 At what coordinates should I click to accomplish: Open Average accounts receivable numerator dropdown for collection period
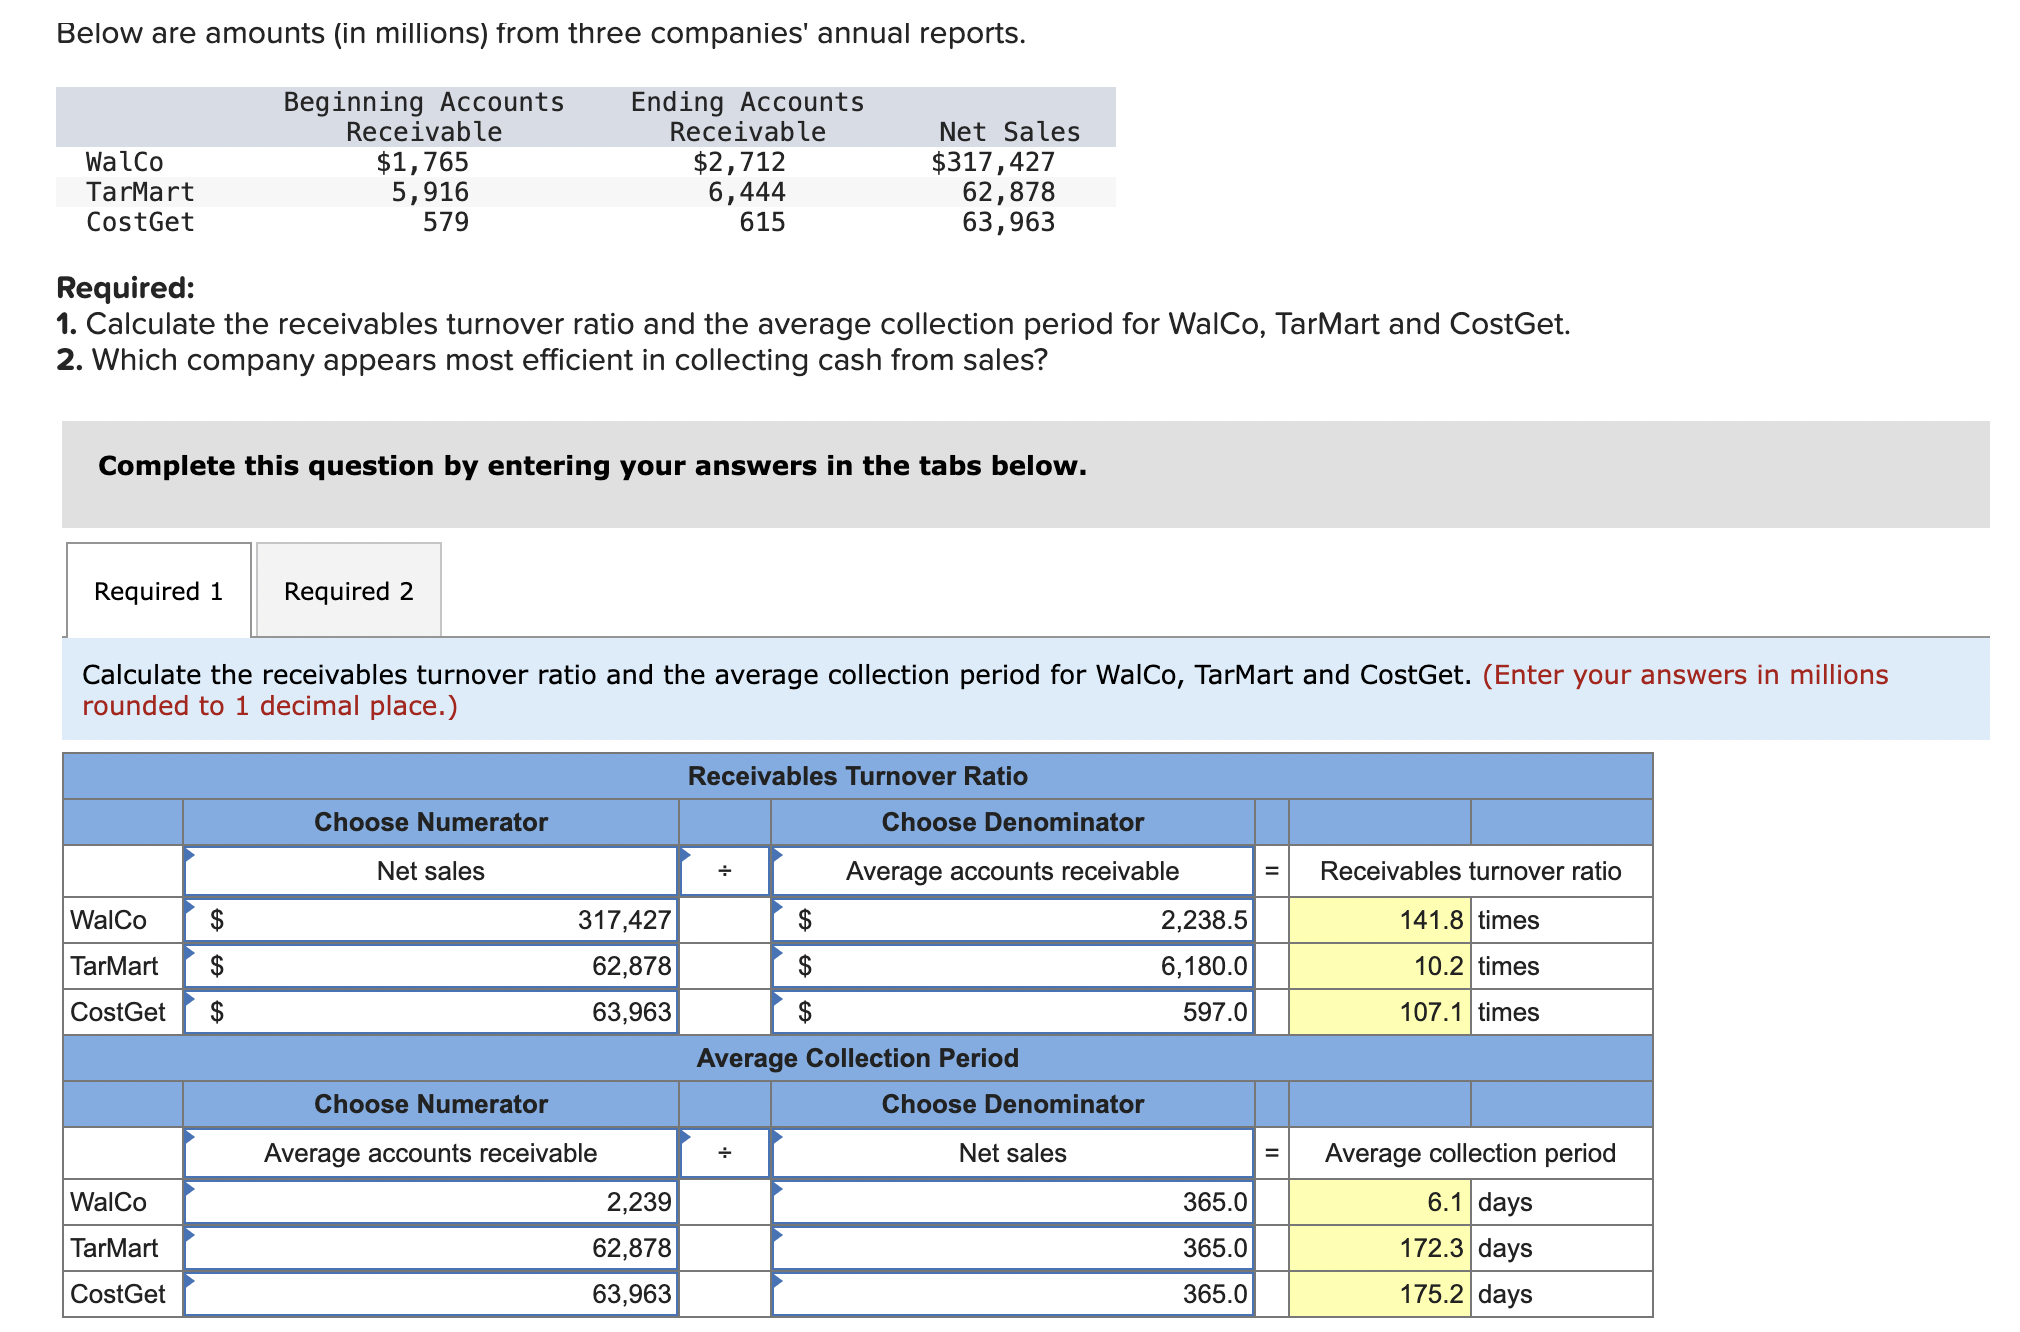(x=430, y=1153)
